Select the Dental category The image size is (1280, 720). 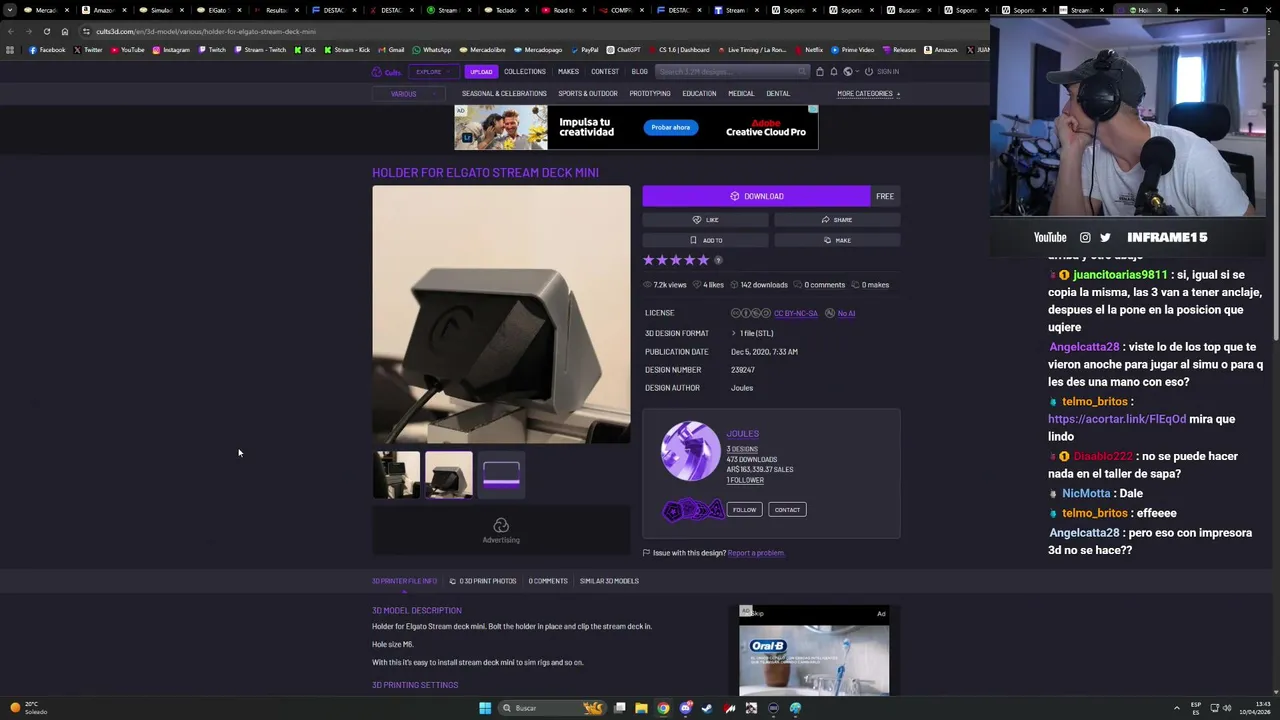click(x=778, y=94)
